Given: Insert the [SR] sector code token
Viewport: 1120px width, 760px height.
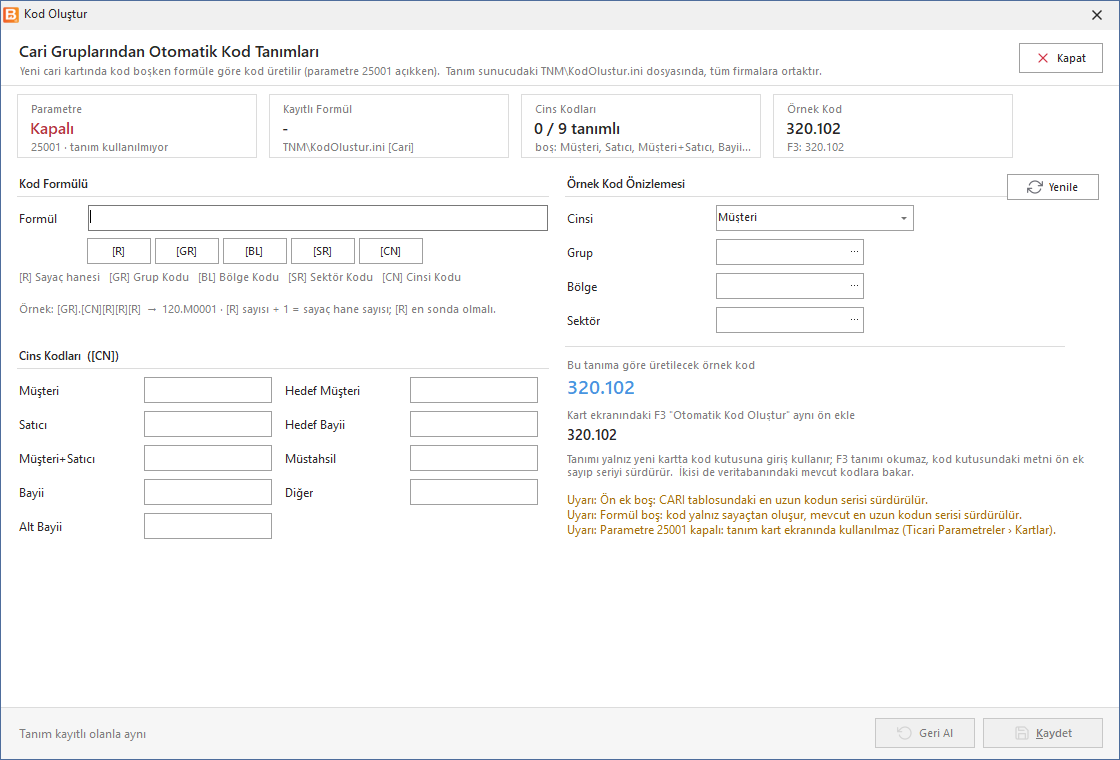Looking at the screenshot, I should pos(322,251).
